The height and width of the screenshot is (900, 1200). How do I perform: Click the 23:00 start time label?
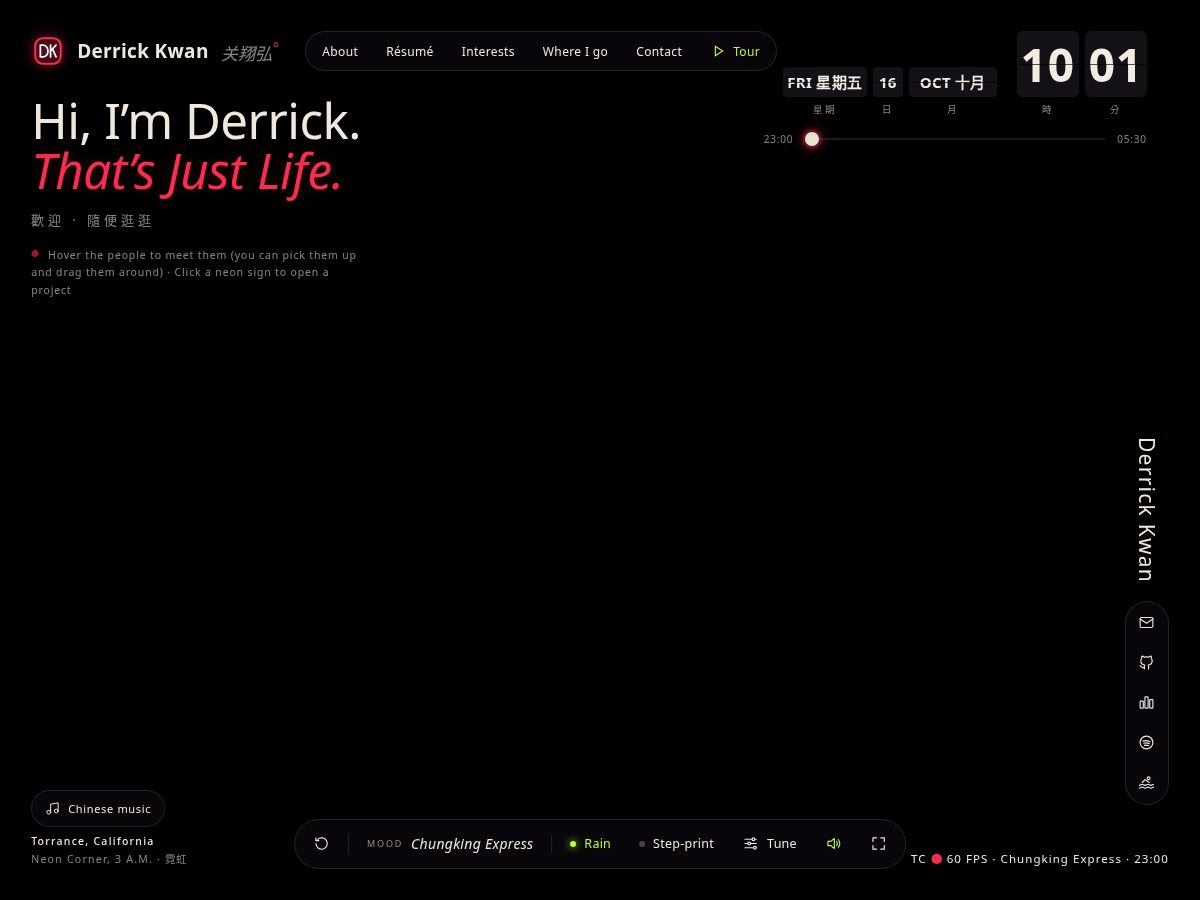[x=778, y=139]
